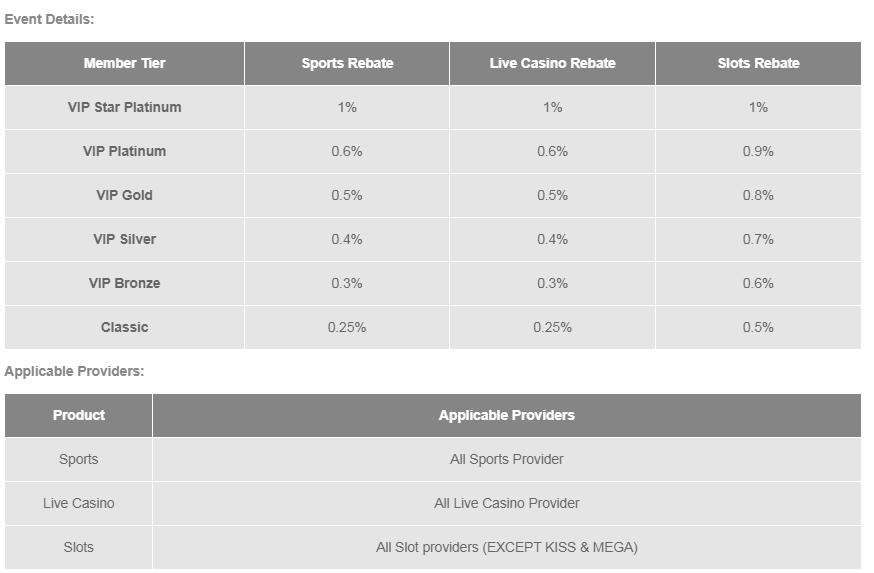This screenshot has width=874, height=573.
Task: Click the Live Casino Rebate header
Action: (552, 63)
